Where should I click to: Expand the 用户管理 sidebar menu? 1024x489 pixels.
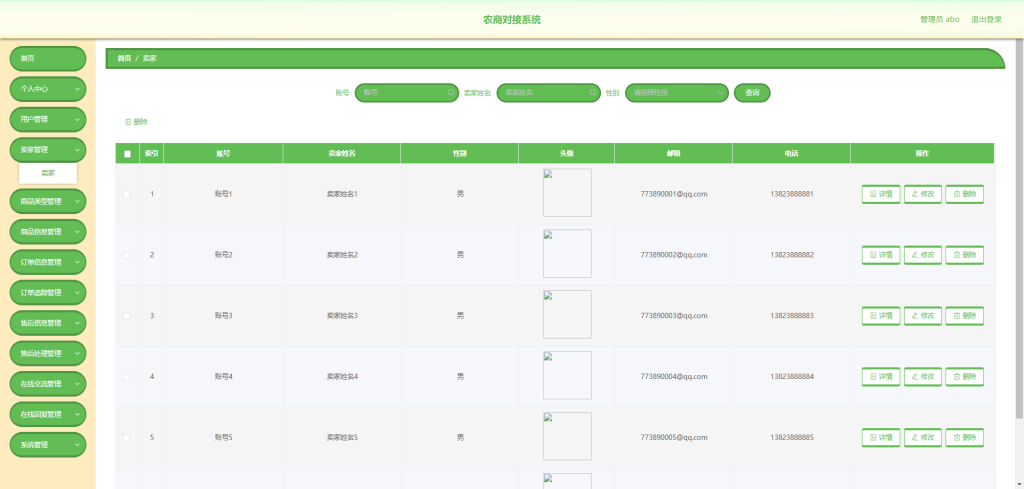[48, 119]
